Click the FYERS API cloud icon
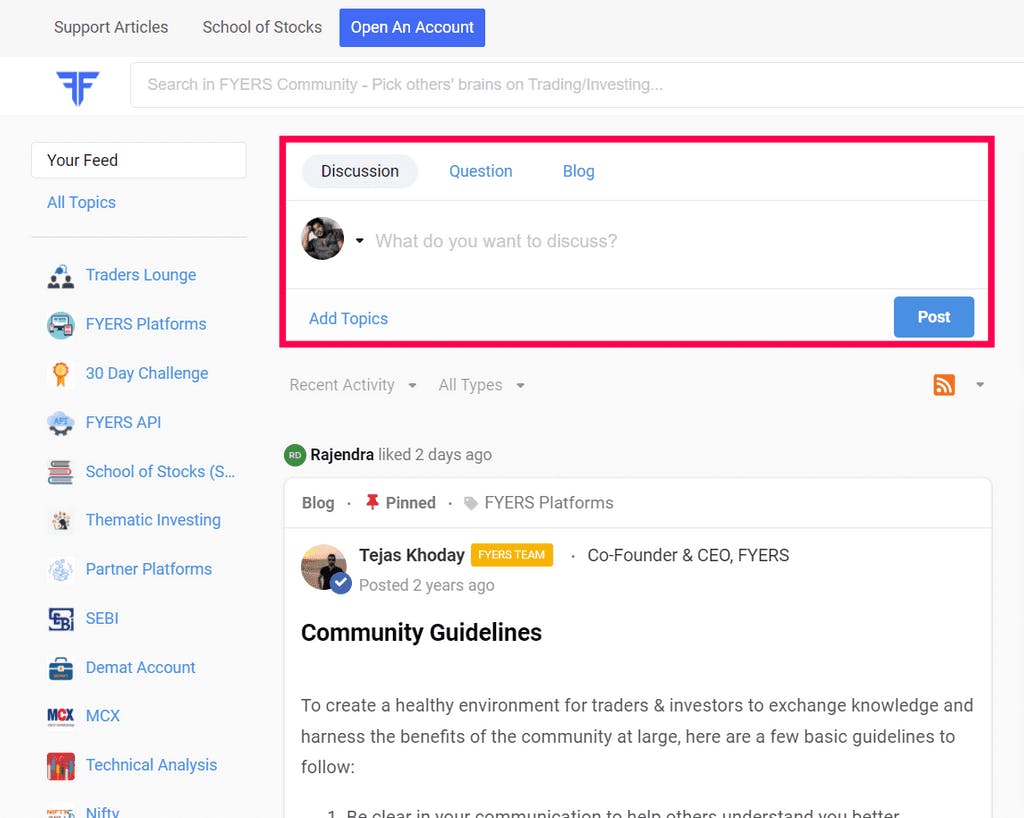Viewport: 1024px width, 818px height. tap(61, 423)
